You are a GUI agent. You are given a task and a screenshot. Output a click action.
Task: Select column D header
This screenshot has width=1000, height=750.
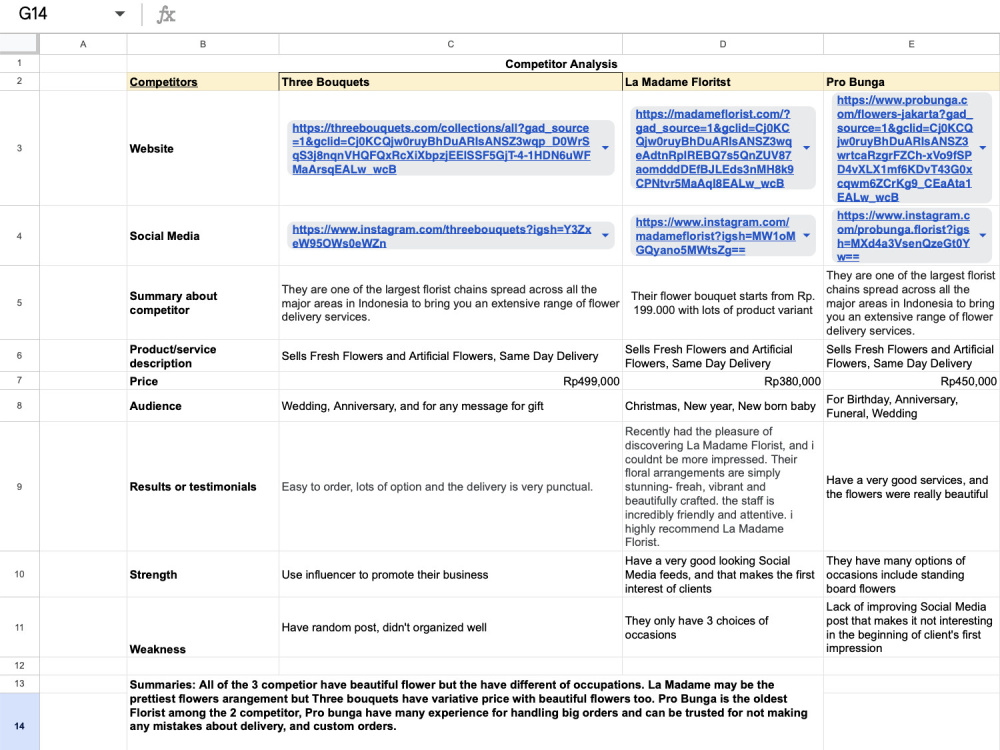pyautogui.click(x=723, y=44)
